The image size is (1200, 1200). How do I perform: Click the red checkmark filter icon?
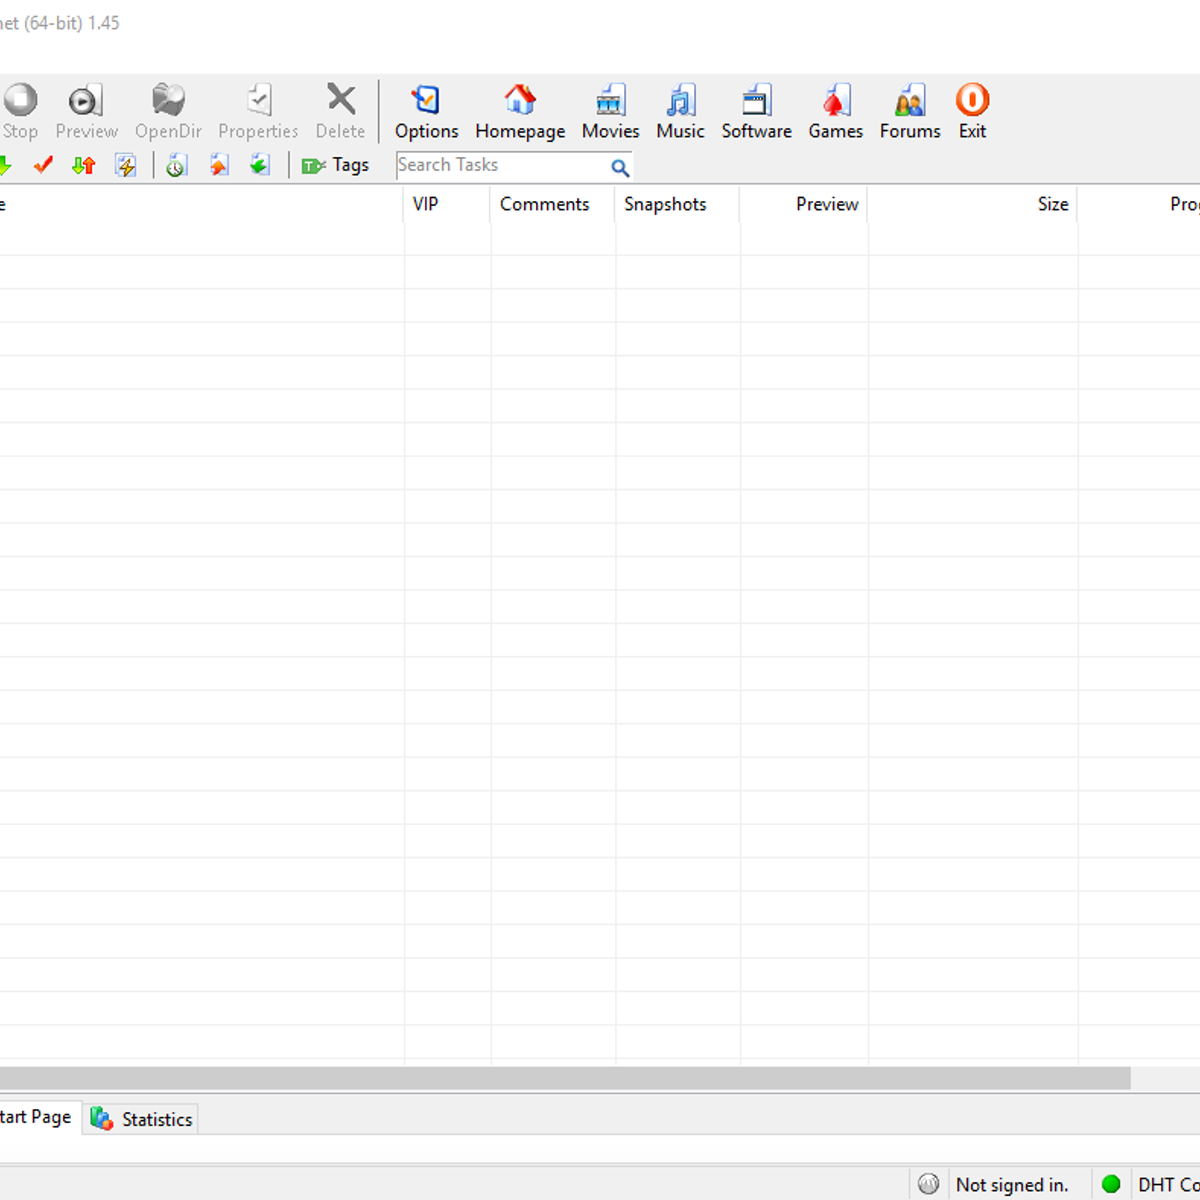coord(42,165)
